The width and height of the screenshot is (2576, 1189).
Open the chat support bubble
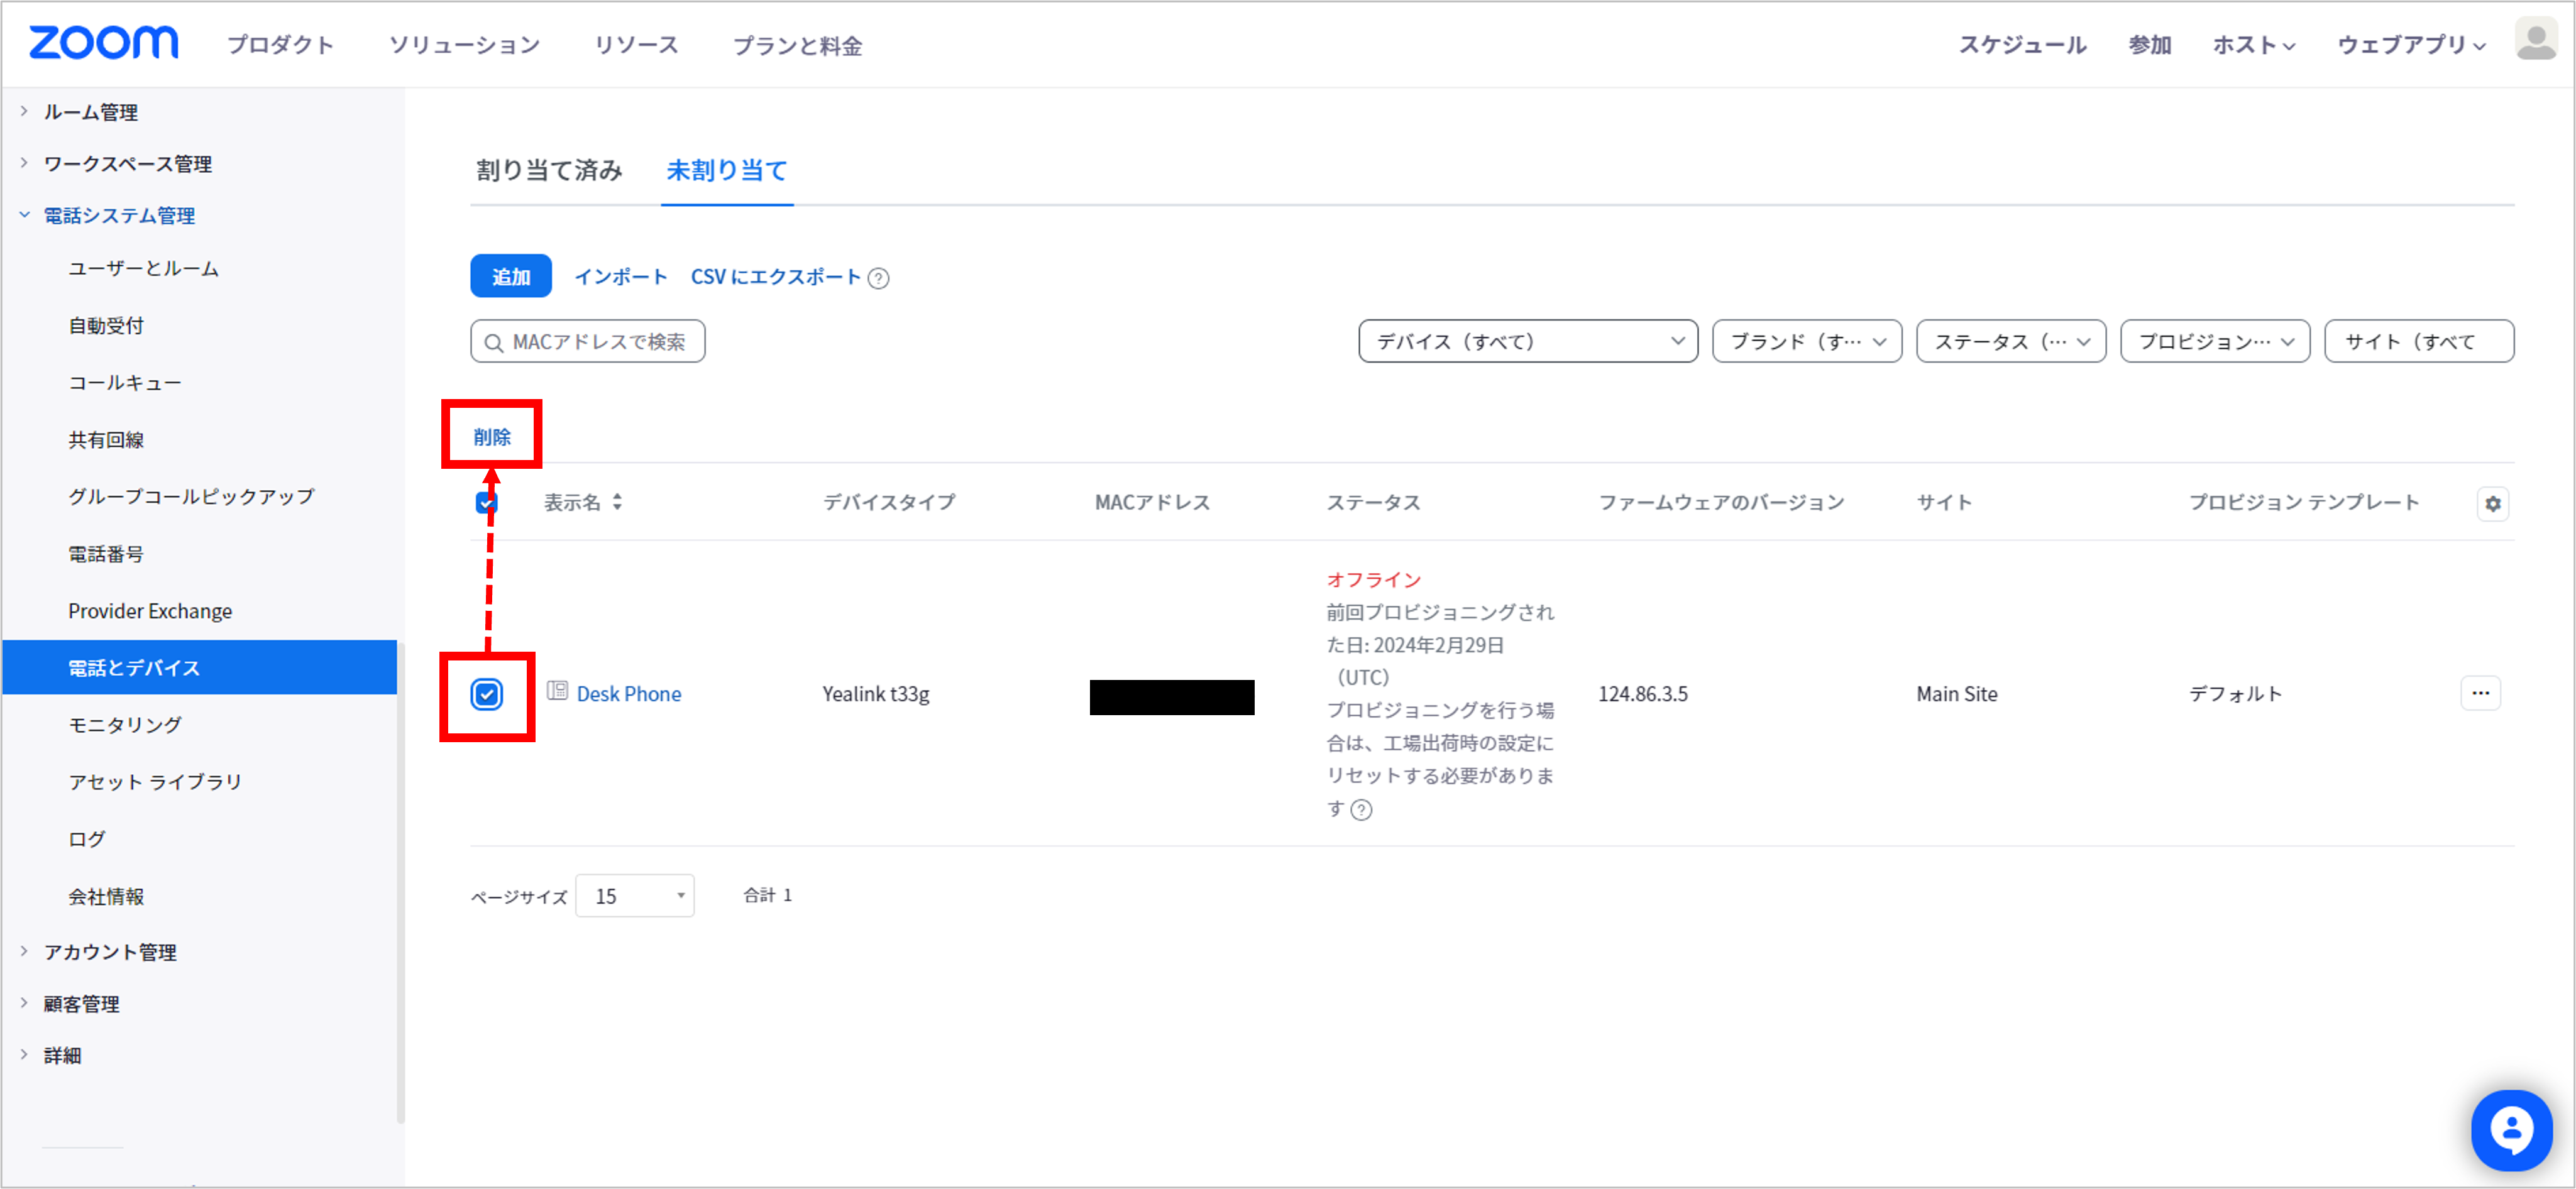(2511, 1130)
